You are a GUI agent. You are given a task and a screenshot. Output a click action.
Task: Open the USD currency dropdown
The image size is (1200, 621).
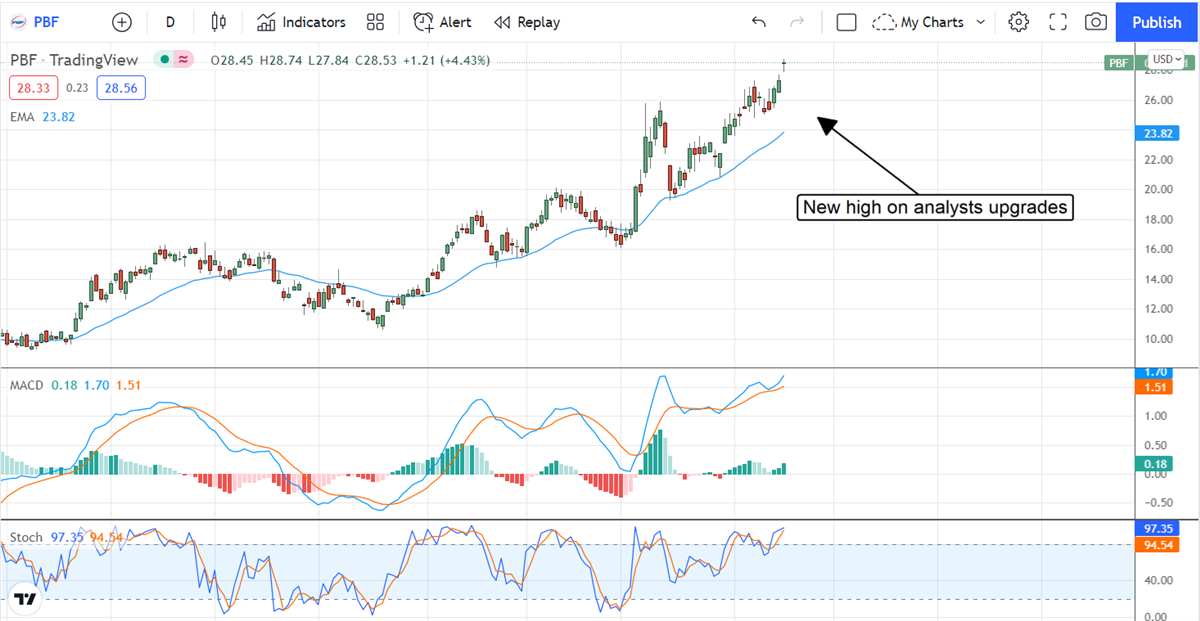coord(1166,59)
